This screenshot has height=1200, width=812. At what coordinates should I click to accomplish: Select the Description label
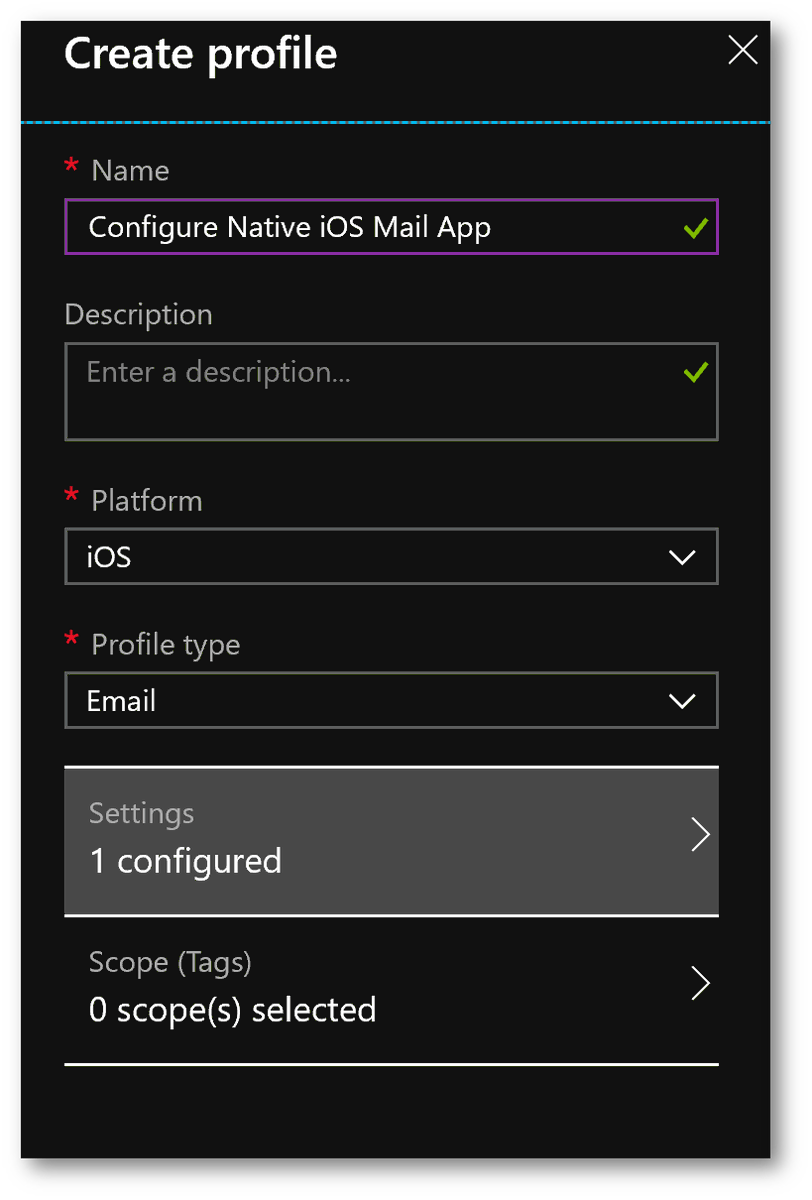(x=138, y=314)
